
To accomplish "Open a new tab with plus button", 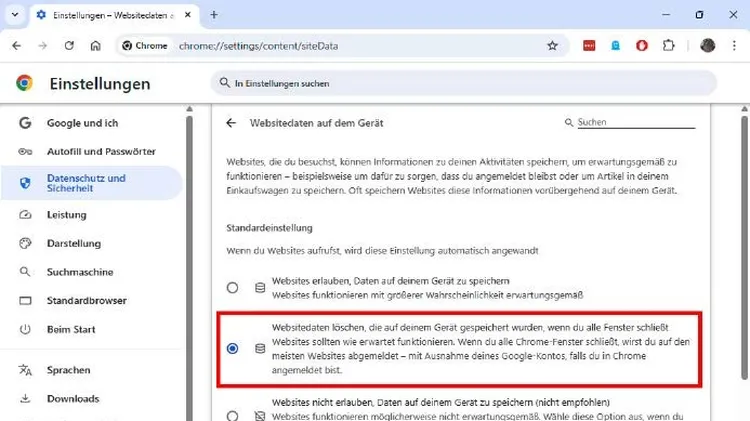I will tap(214, 15).
